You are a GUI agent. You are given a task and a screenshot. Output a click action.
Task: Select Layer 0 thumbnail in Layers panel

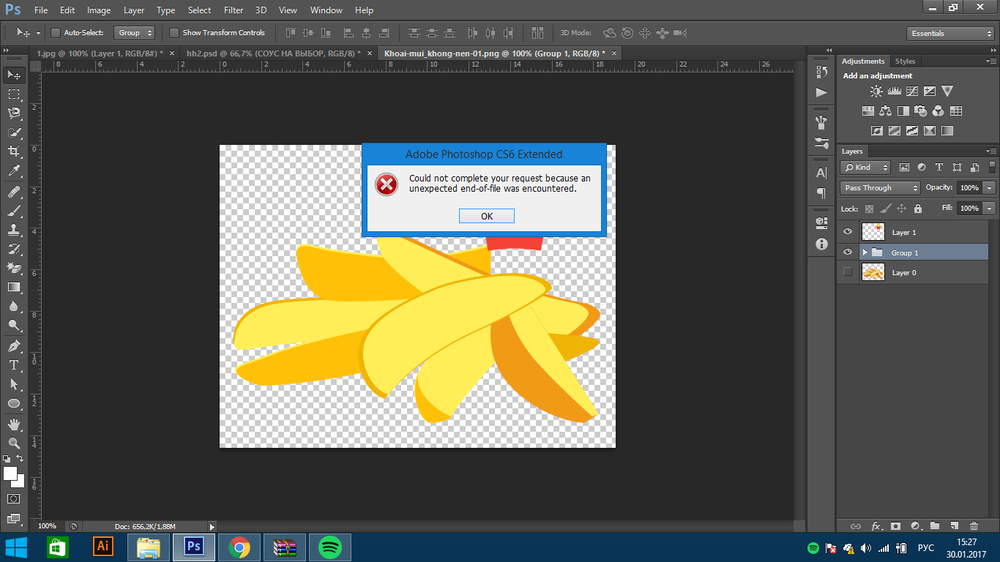[x=873, y=272]
